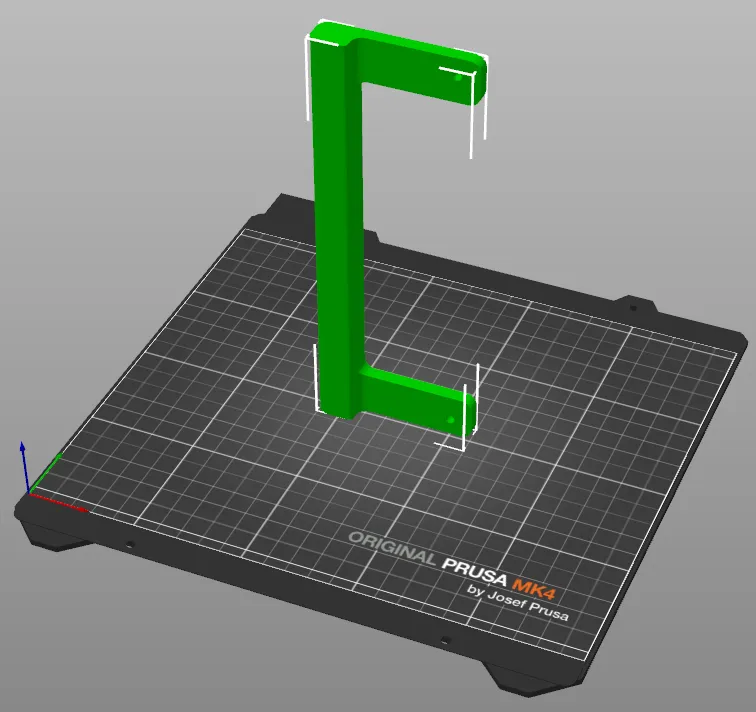The image size is (756, 712).
Task: Click the white PRUSA logo text
Action: click(x=474, y=571)
